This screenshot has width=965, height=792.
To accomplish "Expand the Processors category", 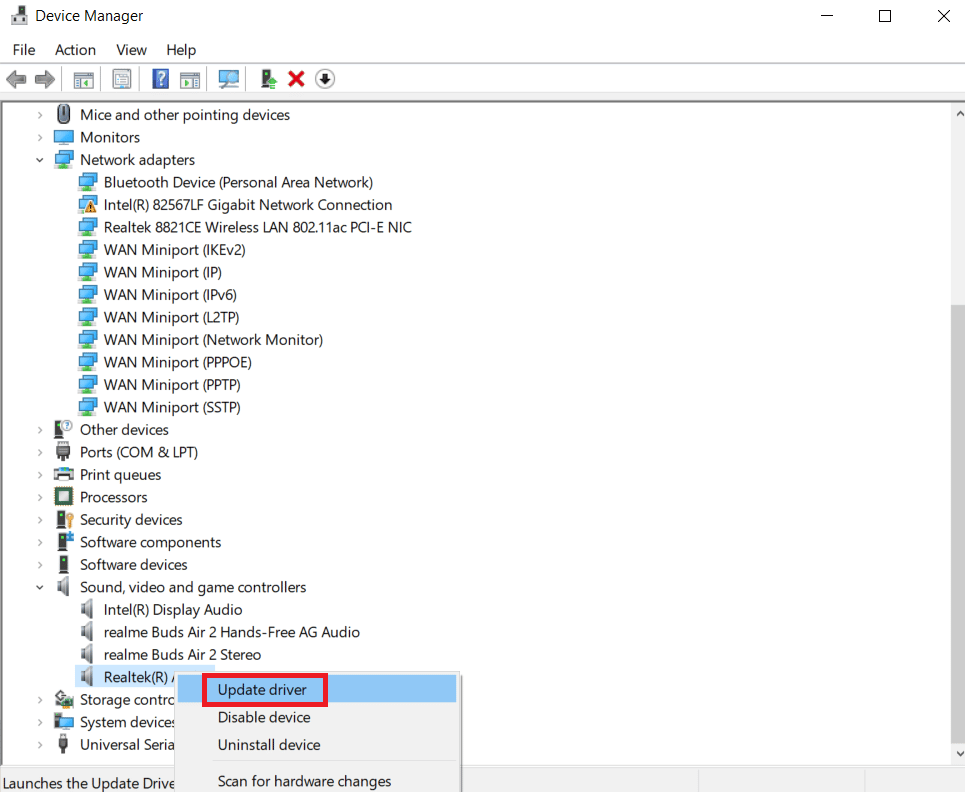I will [40, 497].
